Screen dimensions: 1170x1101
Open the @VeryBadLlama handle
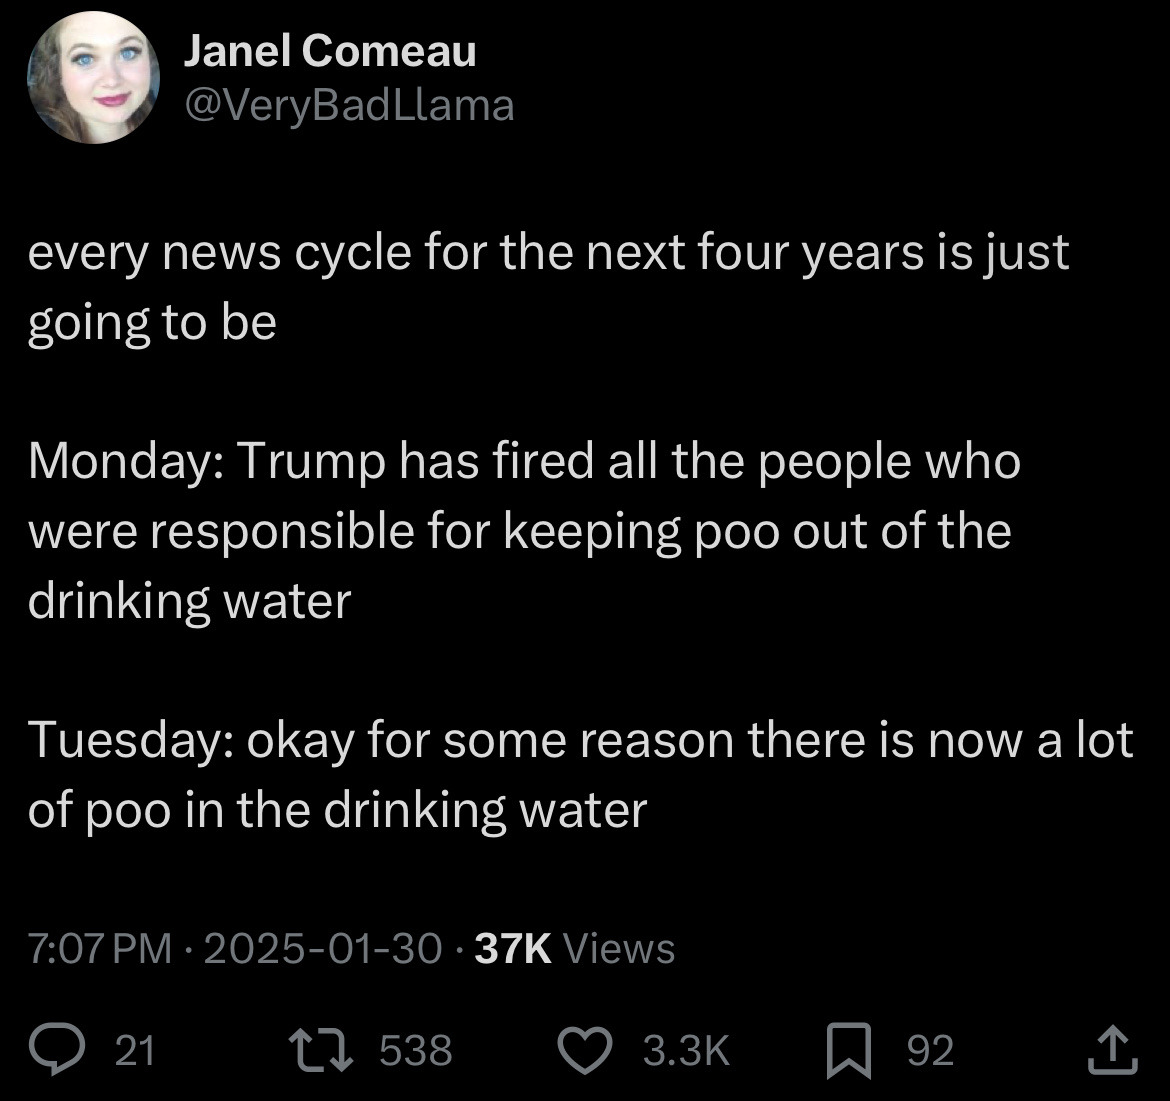pos(348,103)
